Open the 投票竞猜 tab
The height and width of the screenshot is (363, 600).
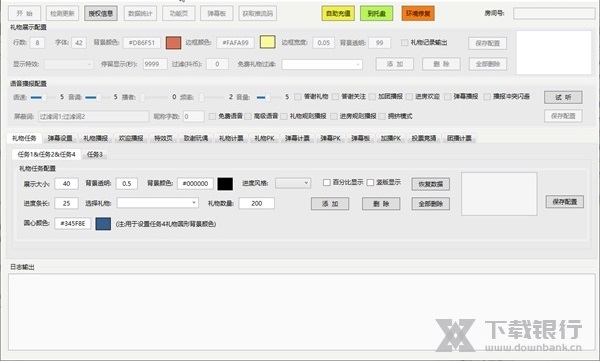[424, 138]
